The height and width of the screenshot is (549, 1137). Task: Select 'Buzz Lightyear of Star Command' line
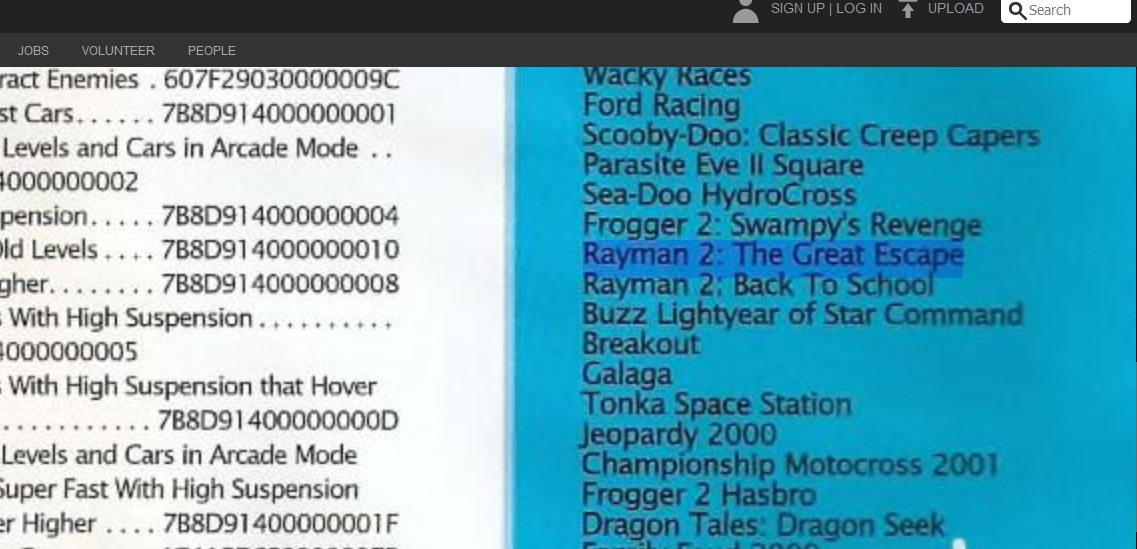pyautogui.click(x=803, y=315)
